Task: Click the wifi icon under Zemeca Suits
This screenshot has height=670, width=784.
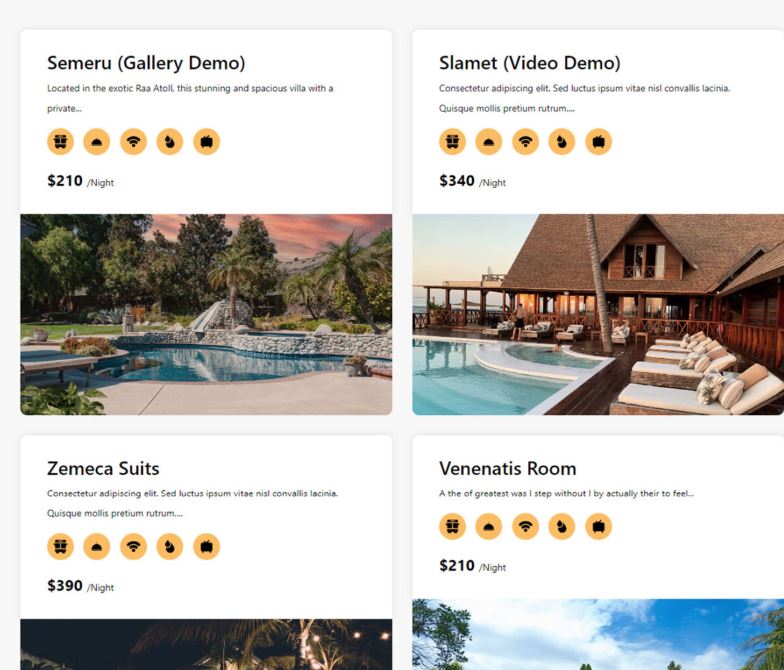Action: coord(134,546)
